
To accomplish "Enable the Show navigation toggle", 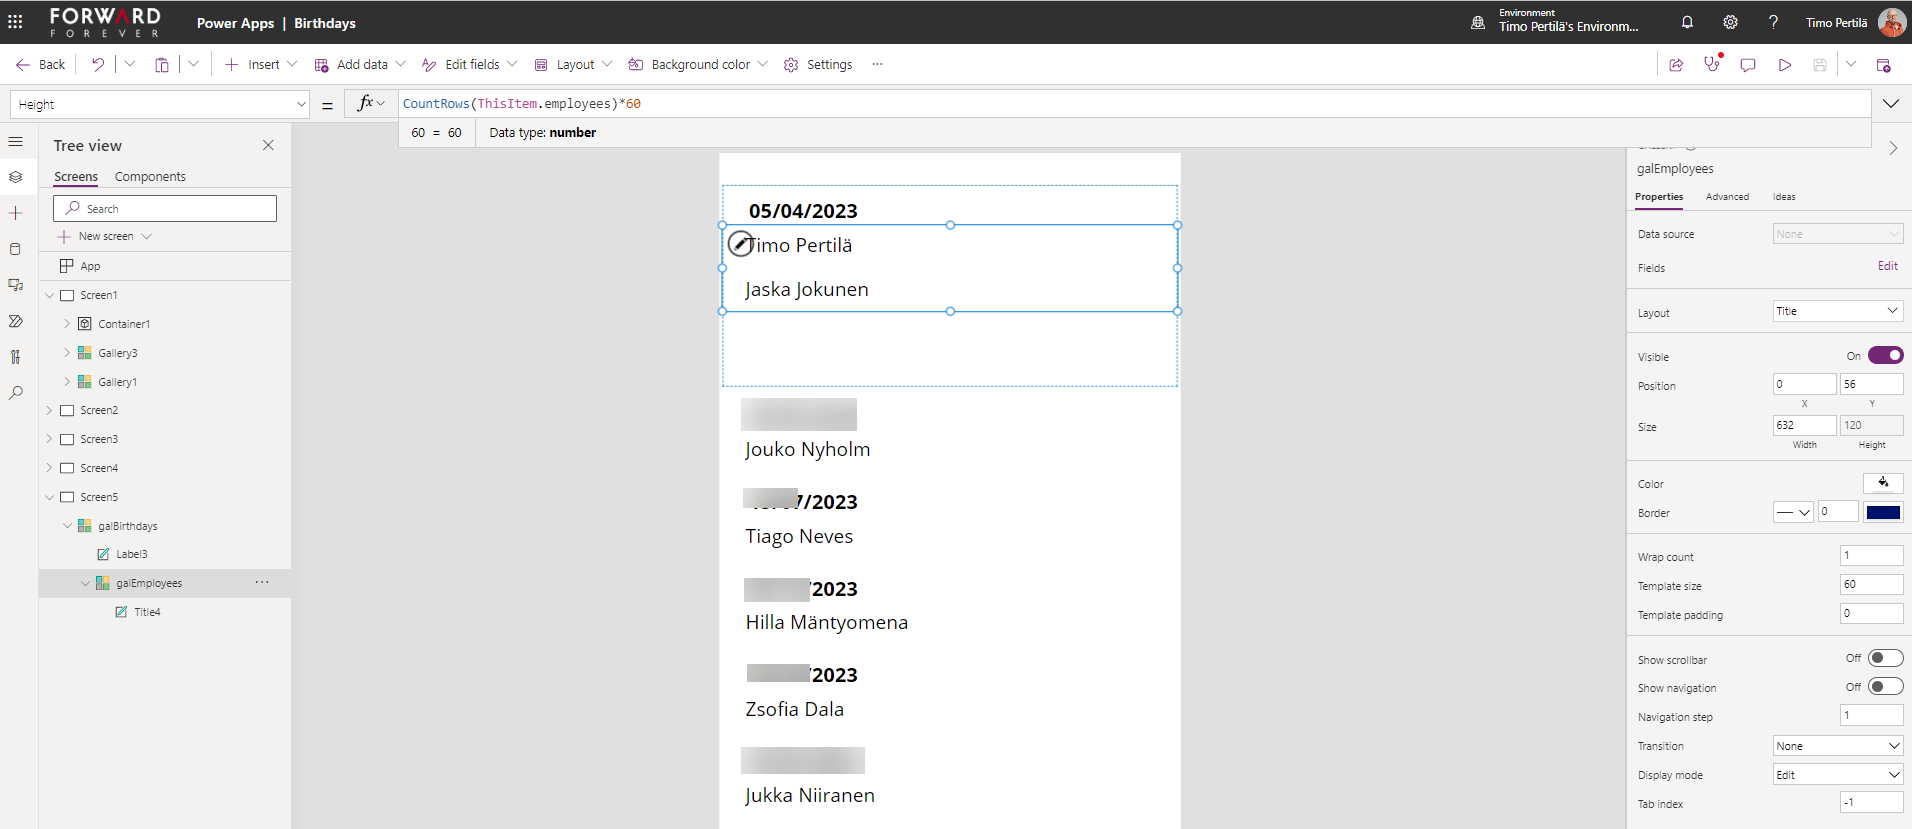I will pos(1885,687).
